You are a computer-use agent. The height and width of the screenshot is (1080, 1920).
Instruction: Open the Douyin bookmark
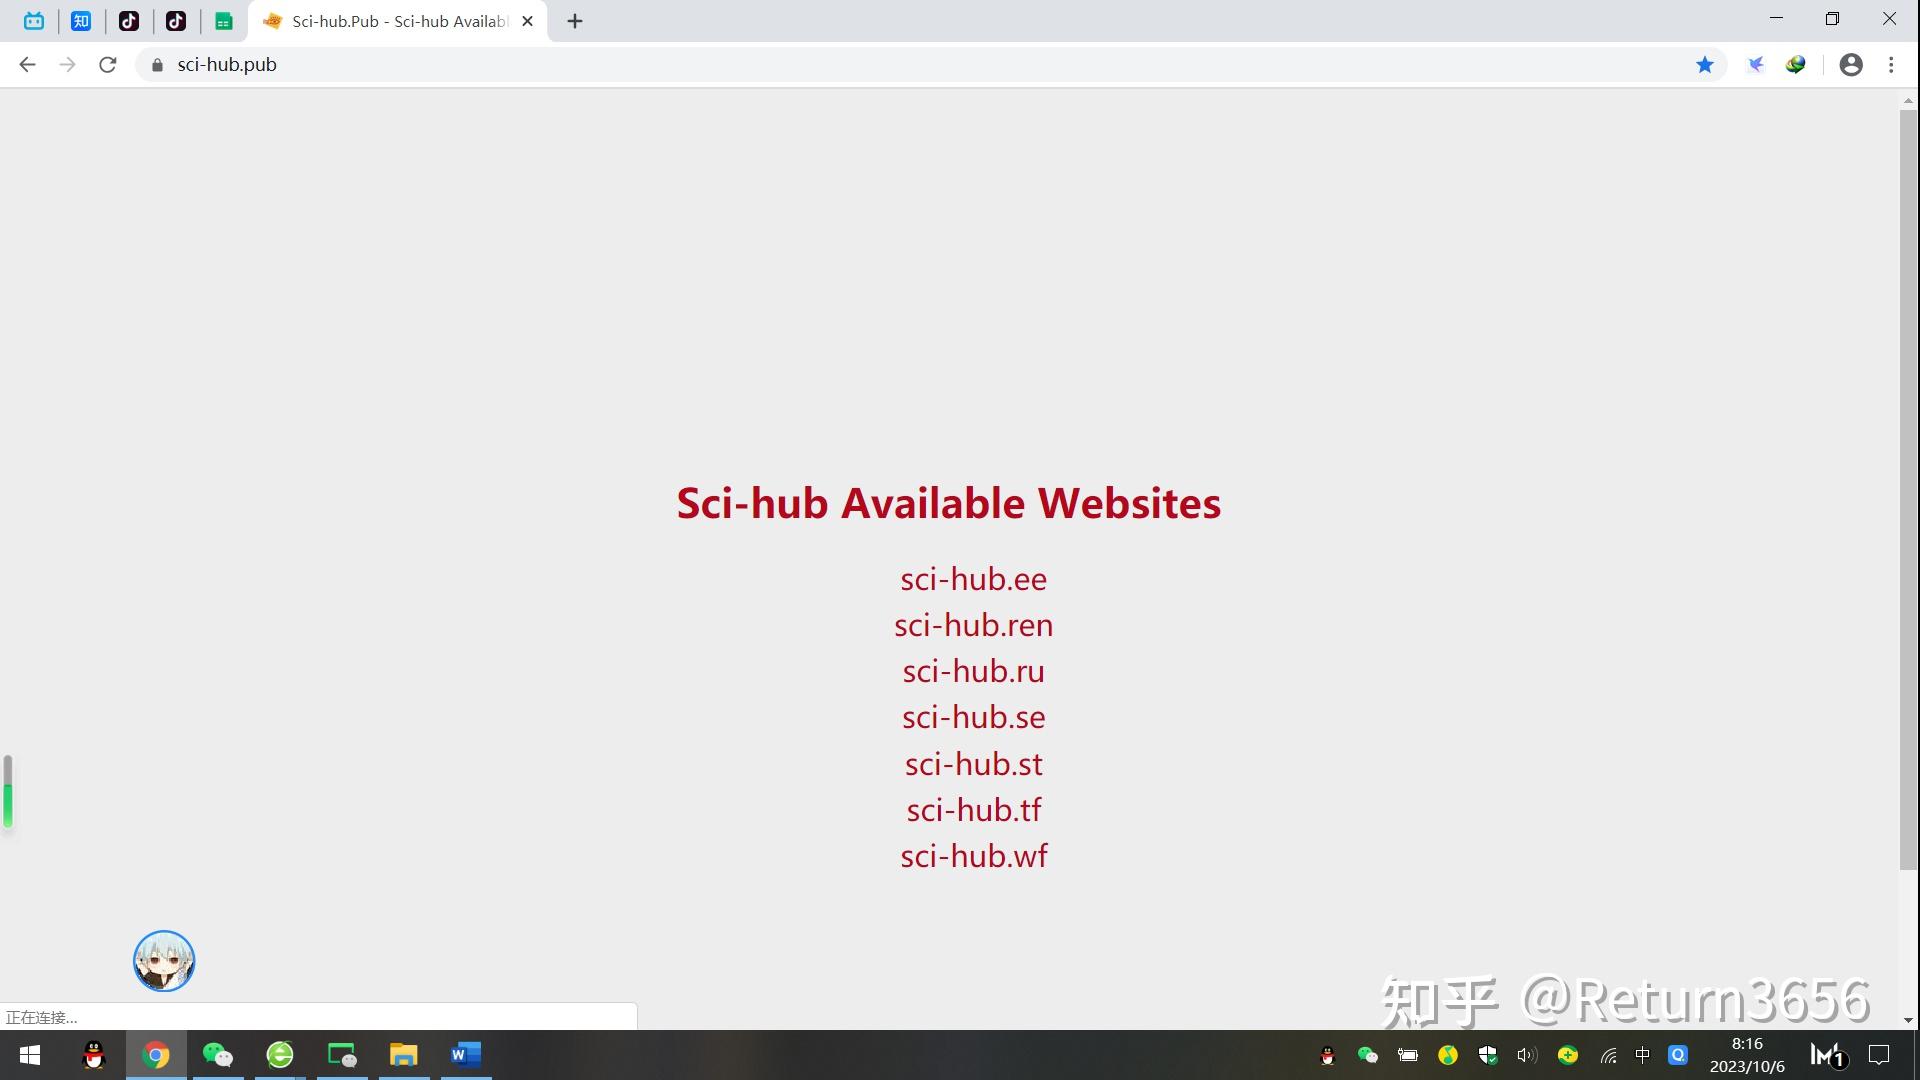coord(129,20)
